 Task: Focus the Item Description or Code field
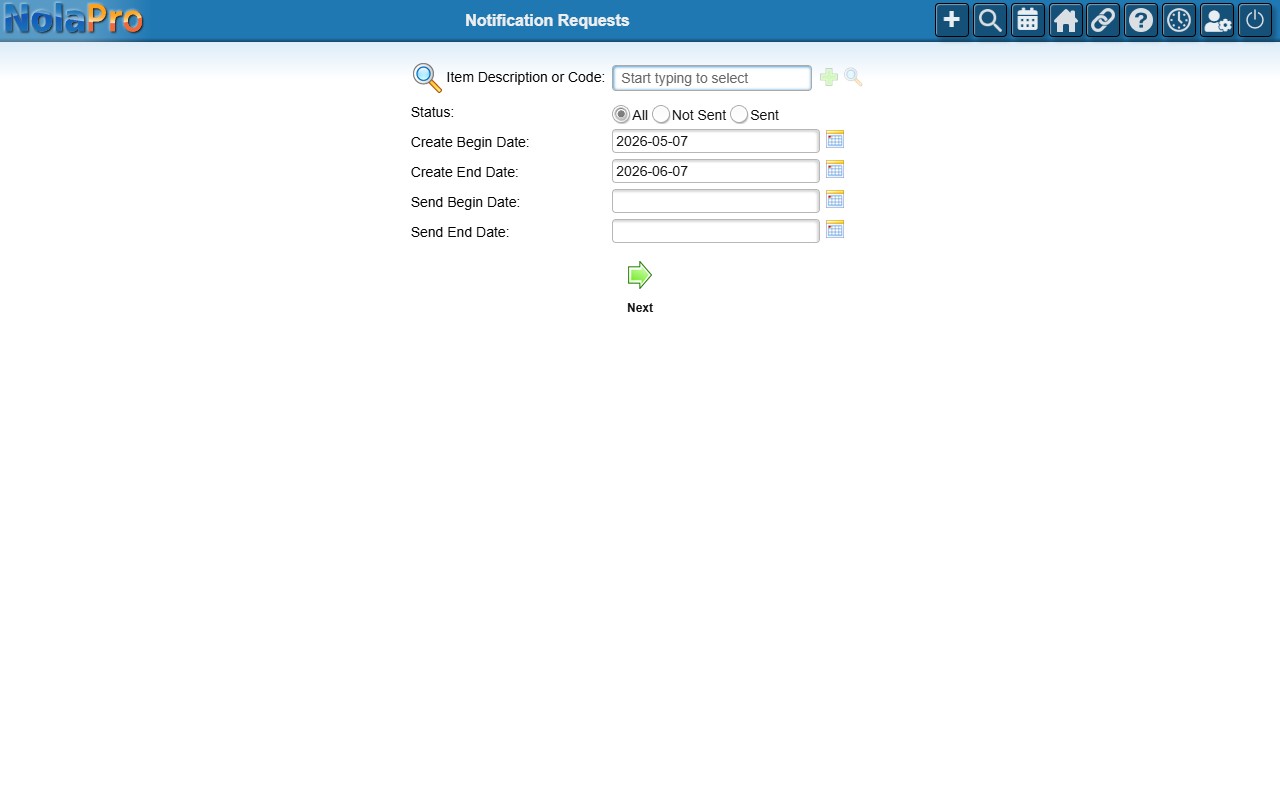(x=712, y=78)
